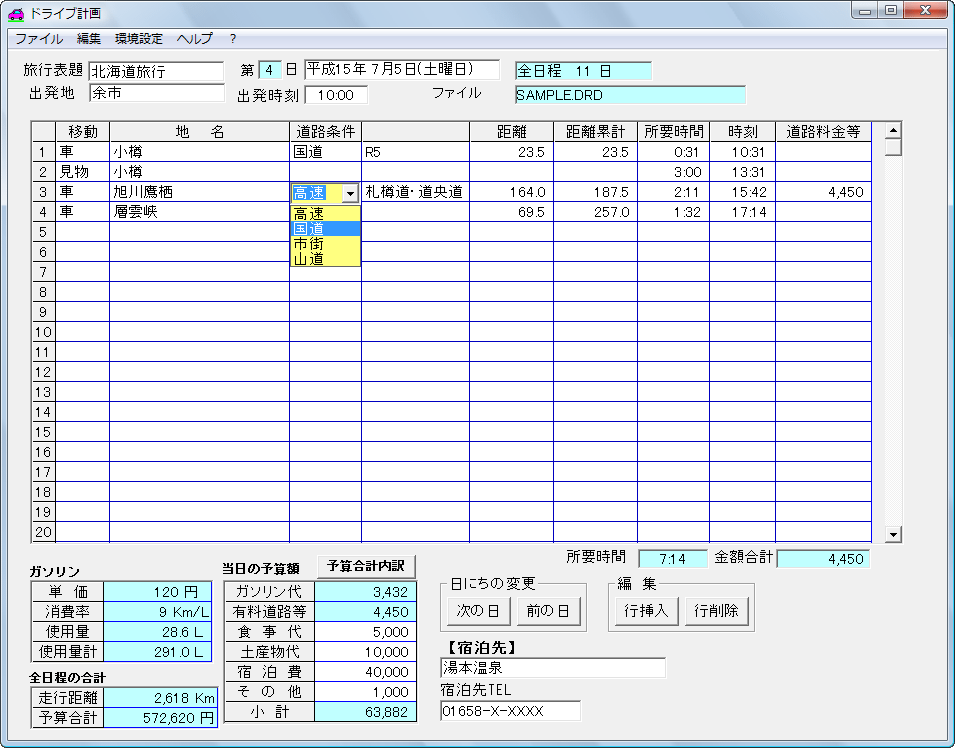The width and height of the screenshot is (955, 748).
Task: Insert a row using 行挿入
Action: 646,611
